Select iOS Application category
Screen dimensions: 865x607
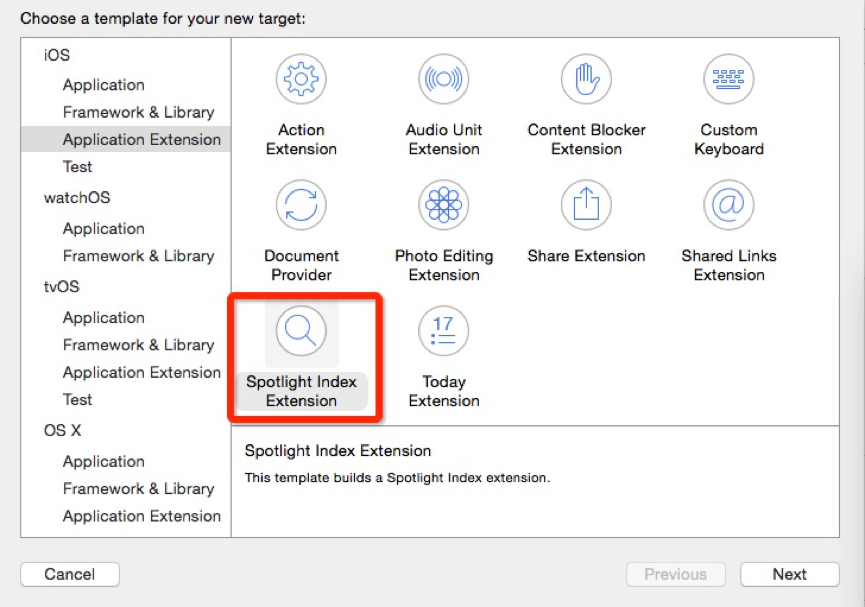pos(104,84)
